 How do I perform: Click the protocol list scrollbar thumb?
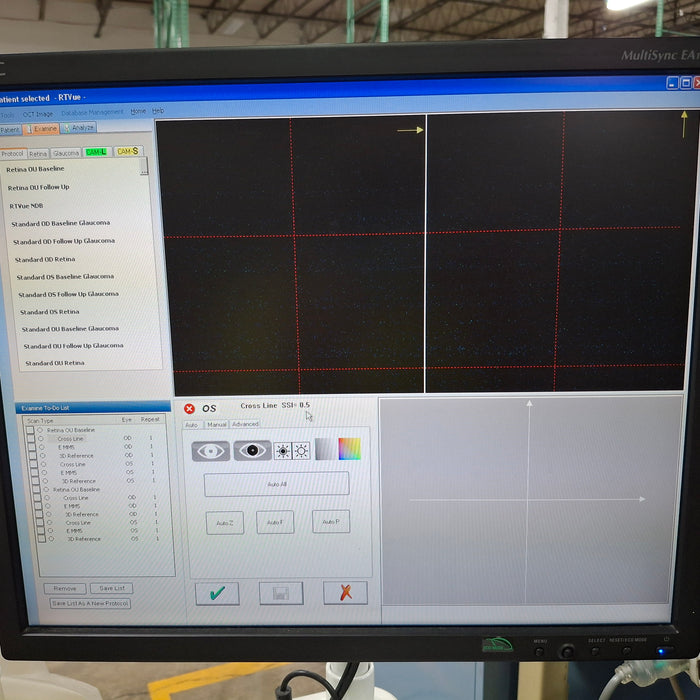click(144, 166)
